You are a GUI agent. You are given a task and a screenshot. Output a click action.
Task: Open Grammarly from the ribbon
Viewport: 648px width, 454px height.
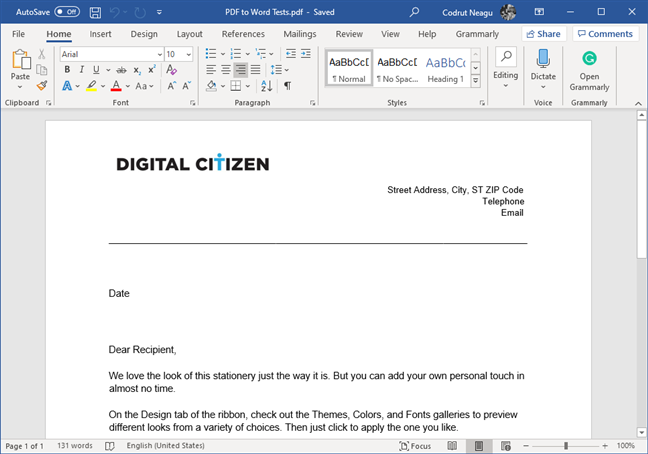click(589, 69)
